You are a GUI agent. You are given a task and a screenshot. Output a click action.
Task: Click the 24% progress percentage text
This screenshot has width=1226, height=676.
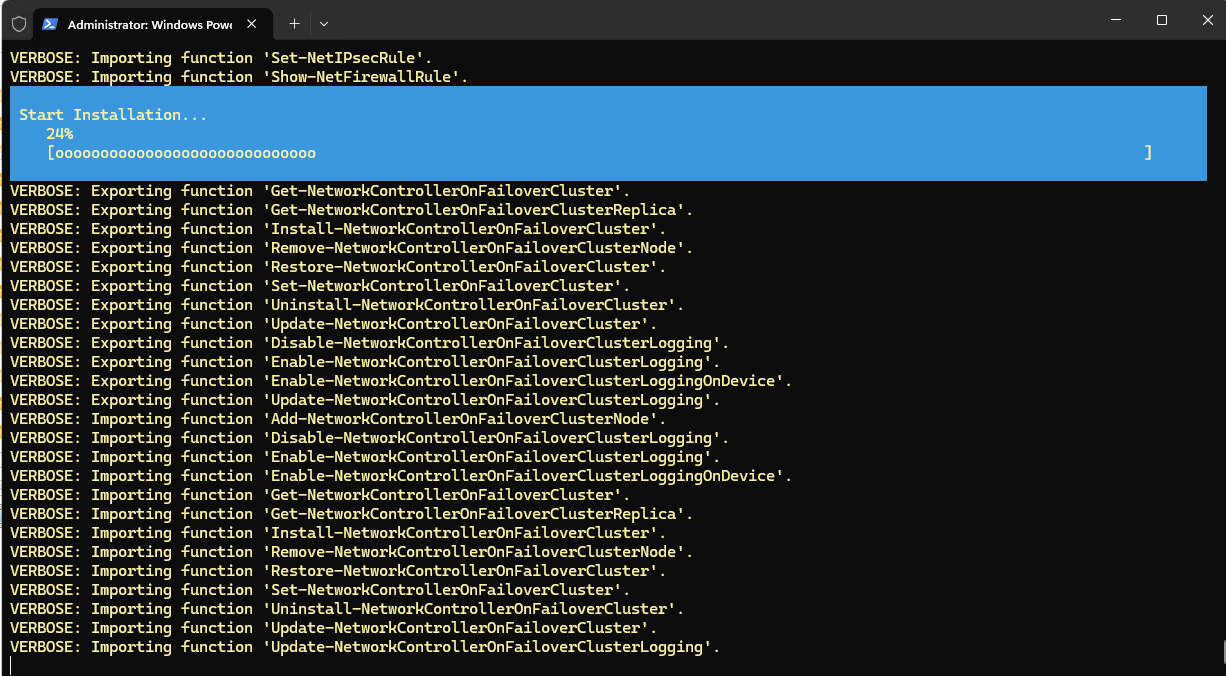click(59, 134)
